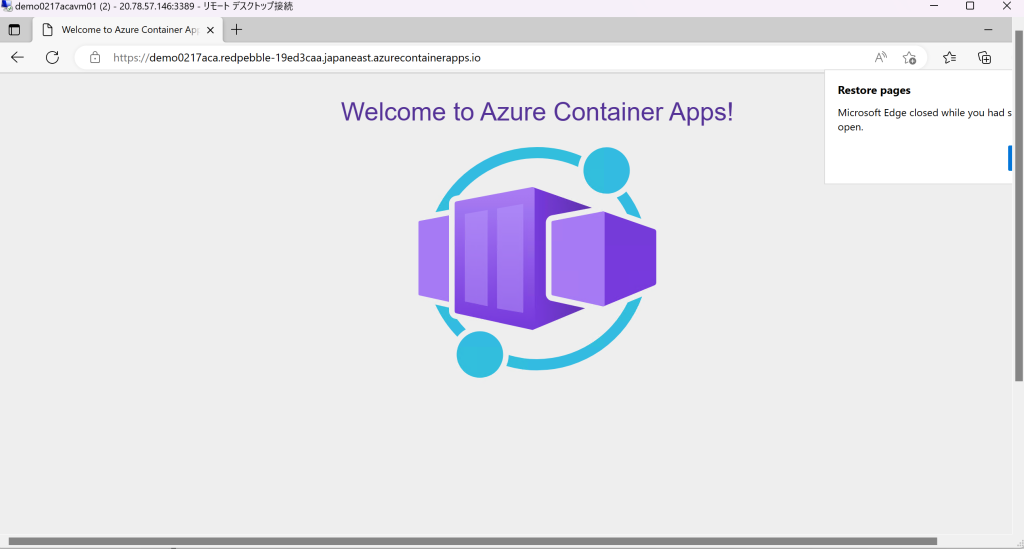
Task: Click the remote desktop title bar icon
Action: (x=7, y=6)
